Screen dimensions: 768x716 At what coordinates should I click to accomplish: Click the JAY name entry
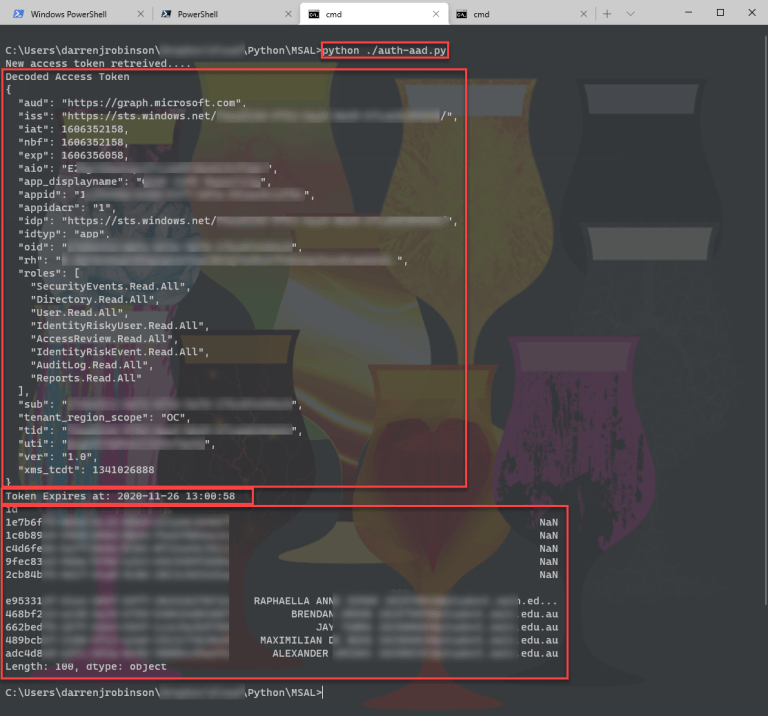[x=325, y=627]
